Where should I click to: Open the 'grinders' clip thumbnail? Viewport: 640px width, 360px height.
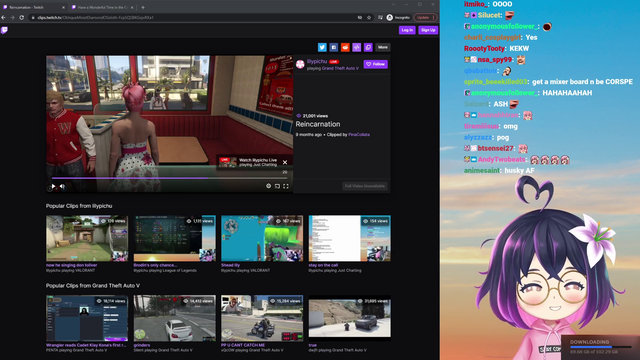(175, 318)
